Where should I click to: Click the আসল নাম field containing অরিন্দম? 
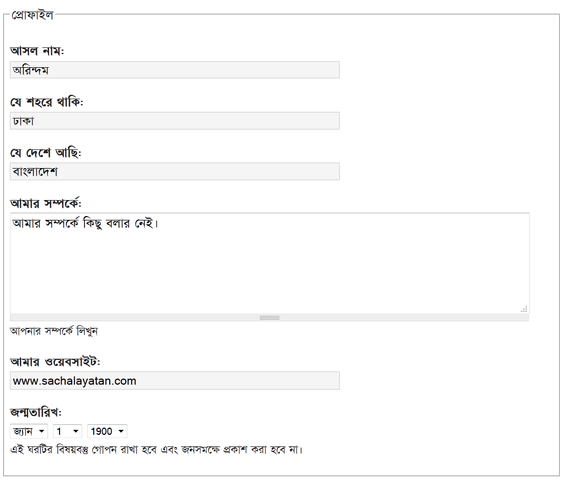tap(175, 70)
